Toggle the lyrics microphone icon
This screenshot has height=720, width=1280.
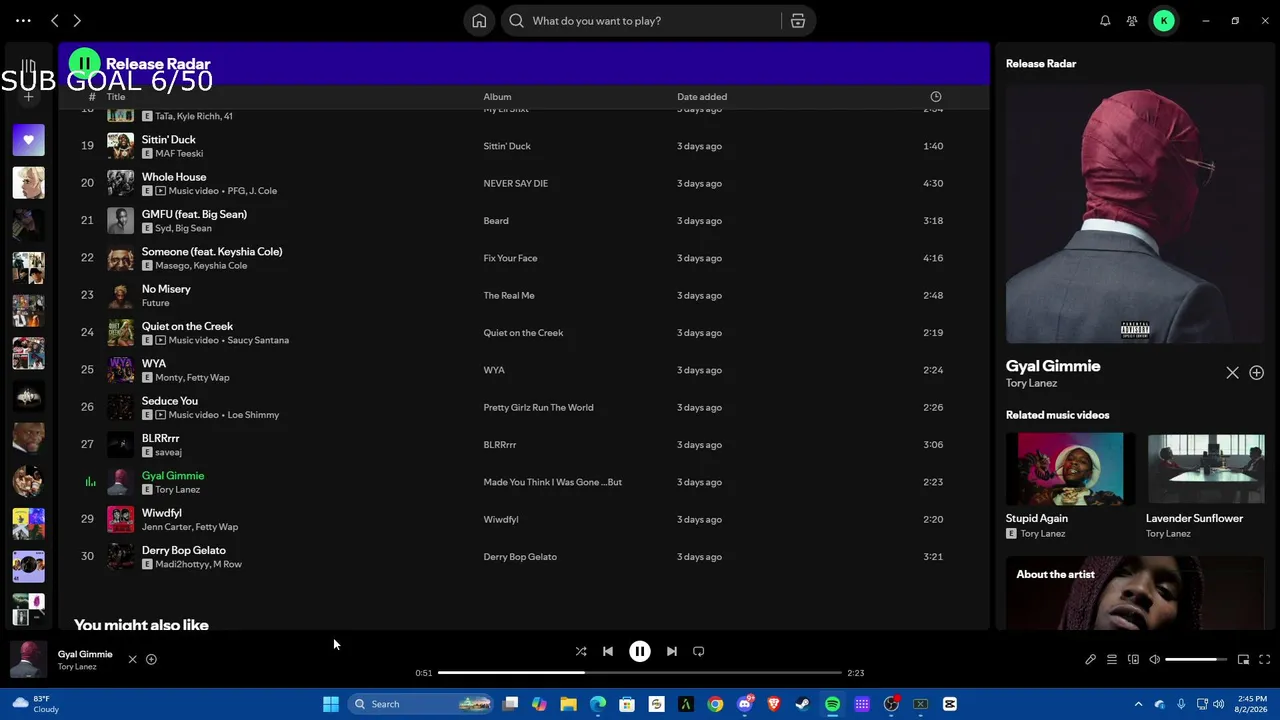[x=1090, y=660]
